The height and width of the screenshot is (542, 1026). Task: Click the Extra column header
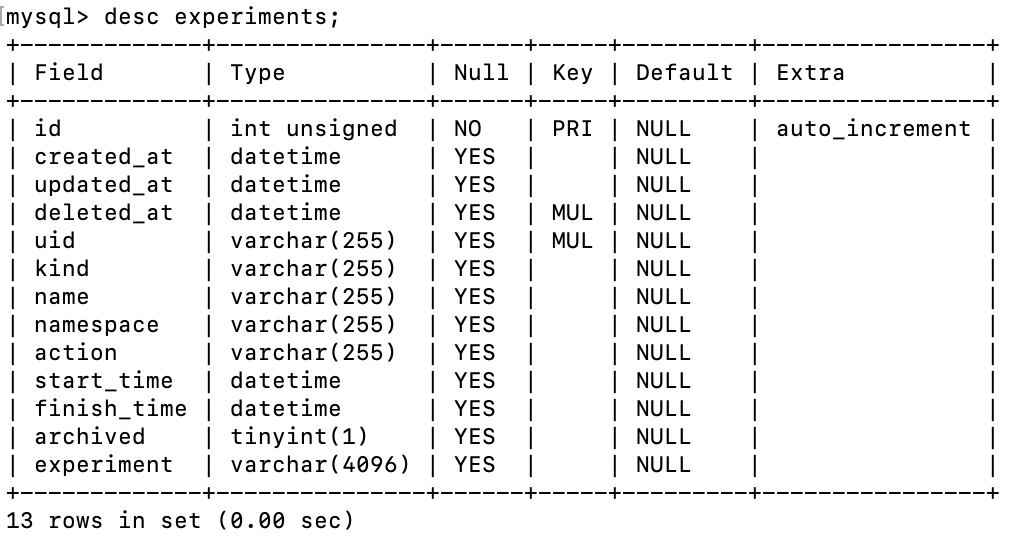click(x=810, y=73)
